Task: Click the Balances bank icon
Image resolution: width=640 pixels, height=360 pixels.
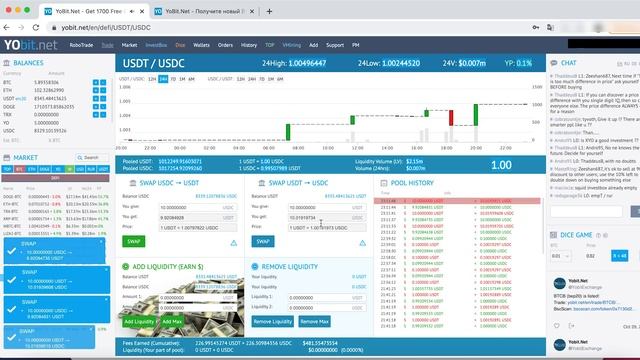Action: (7, 63)
